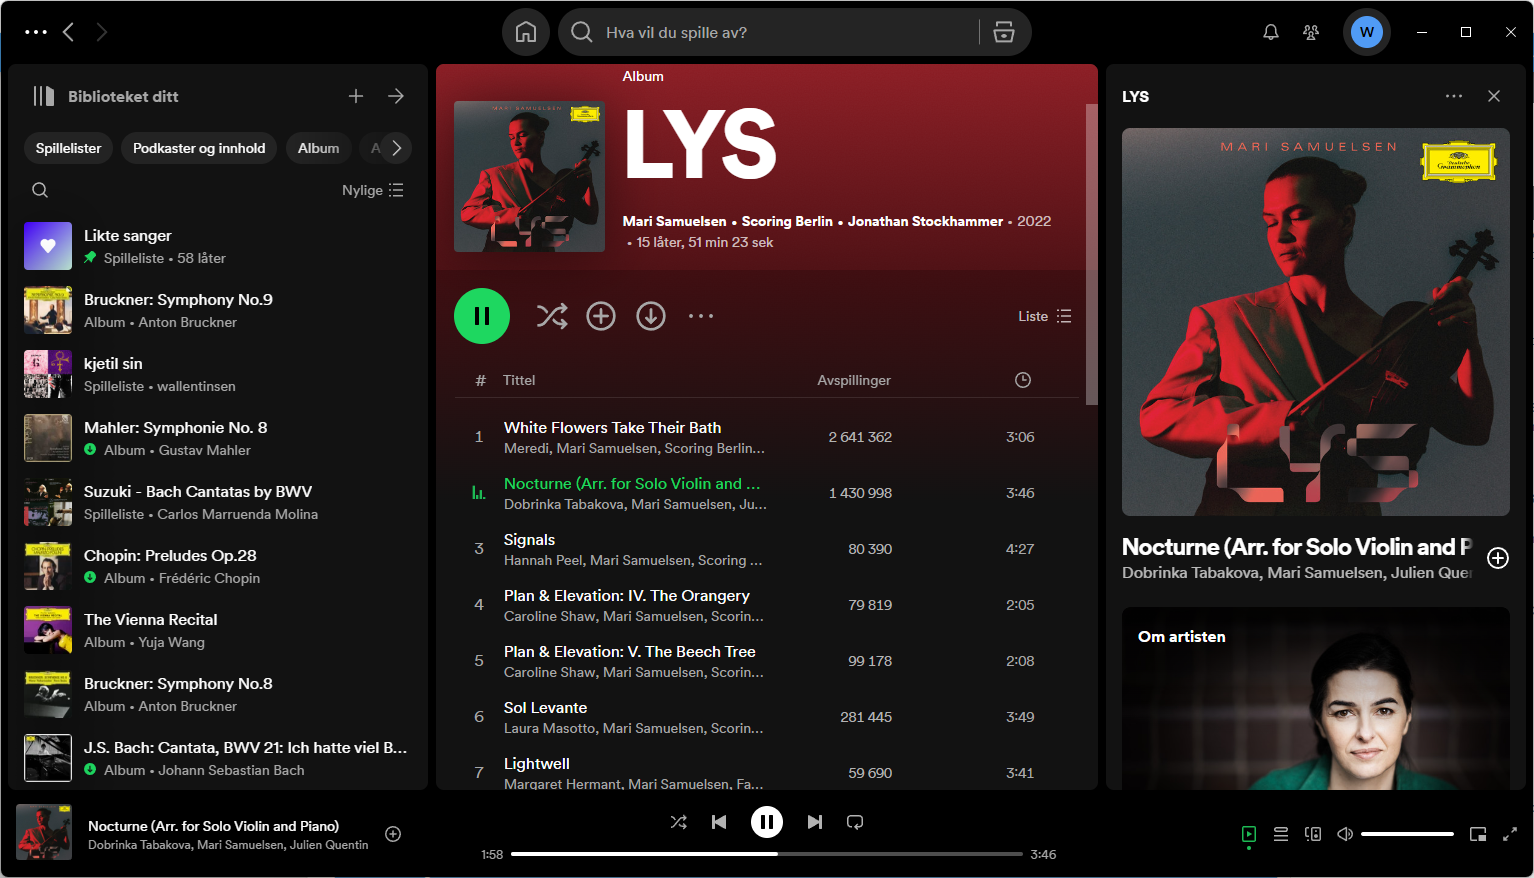
Task: Collapse the Biblioteket ditt sidebar icon
Action: pos(43,96)
